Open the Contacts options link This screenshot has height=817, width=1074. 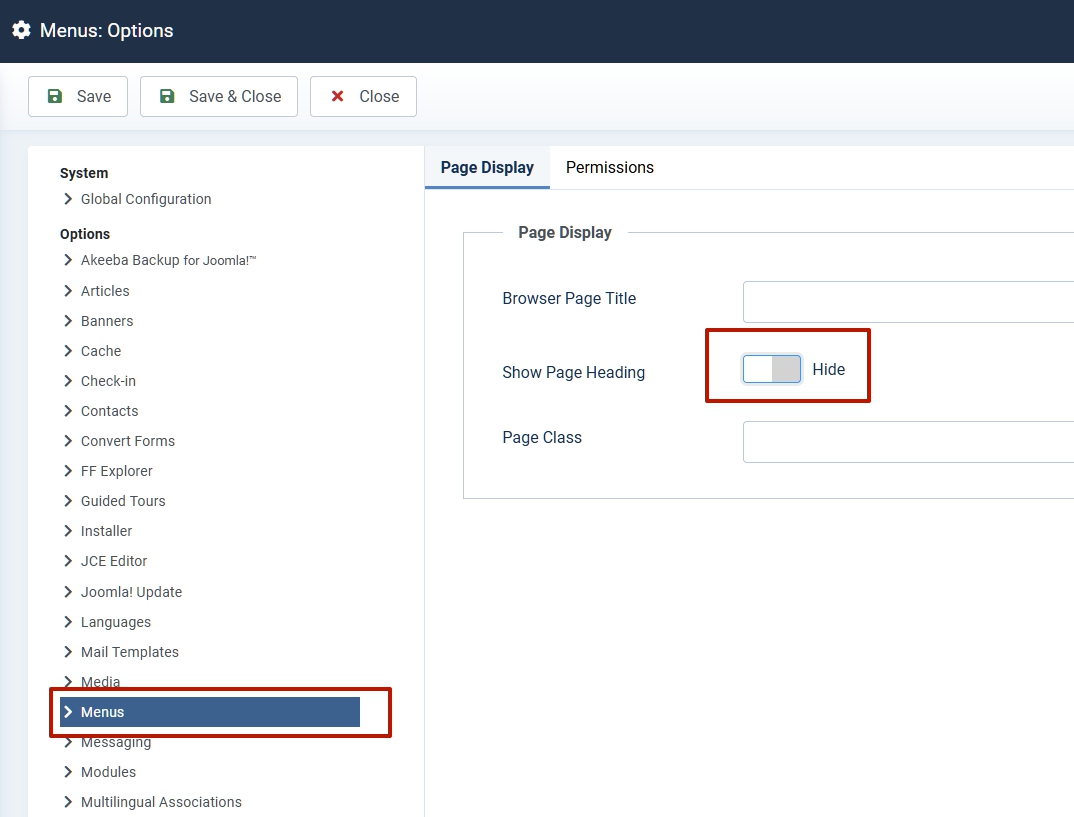(x=109, y=411)
